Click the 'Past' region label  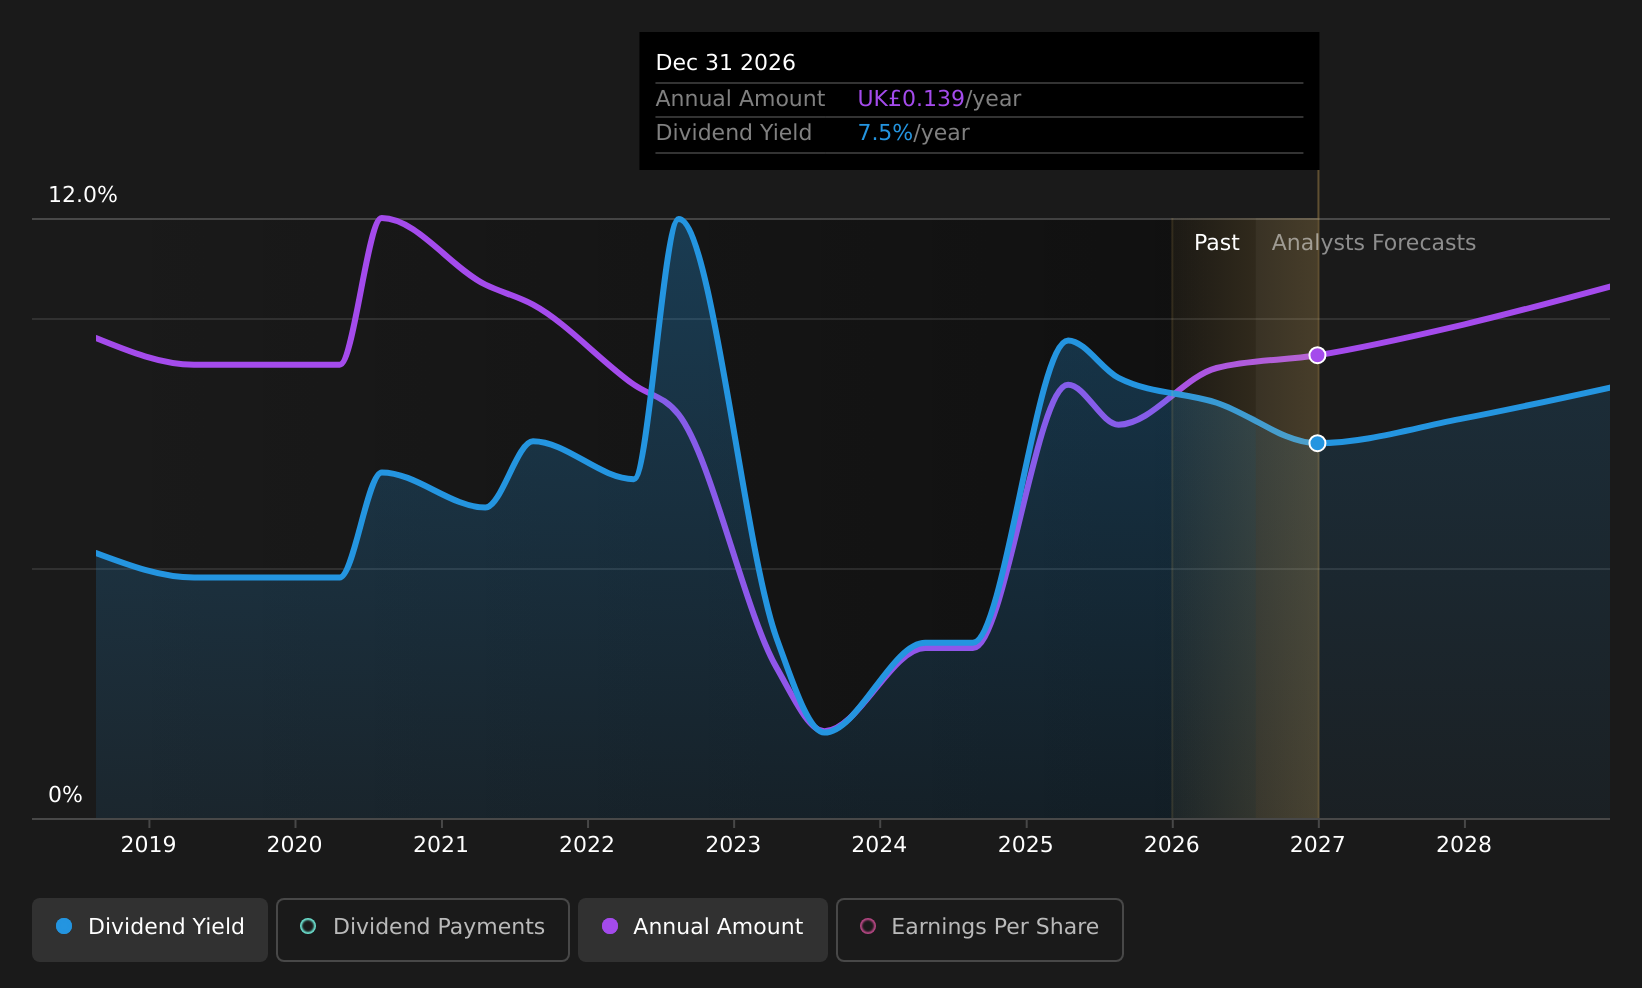point(1216,243)
